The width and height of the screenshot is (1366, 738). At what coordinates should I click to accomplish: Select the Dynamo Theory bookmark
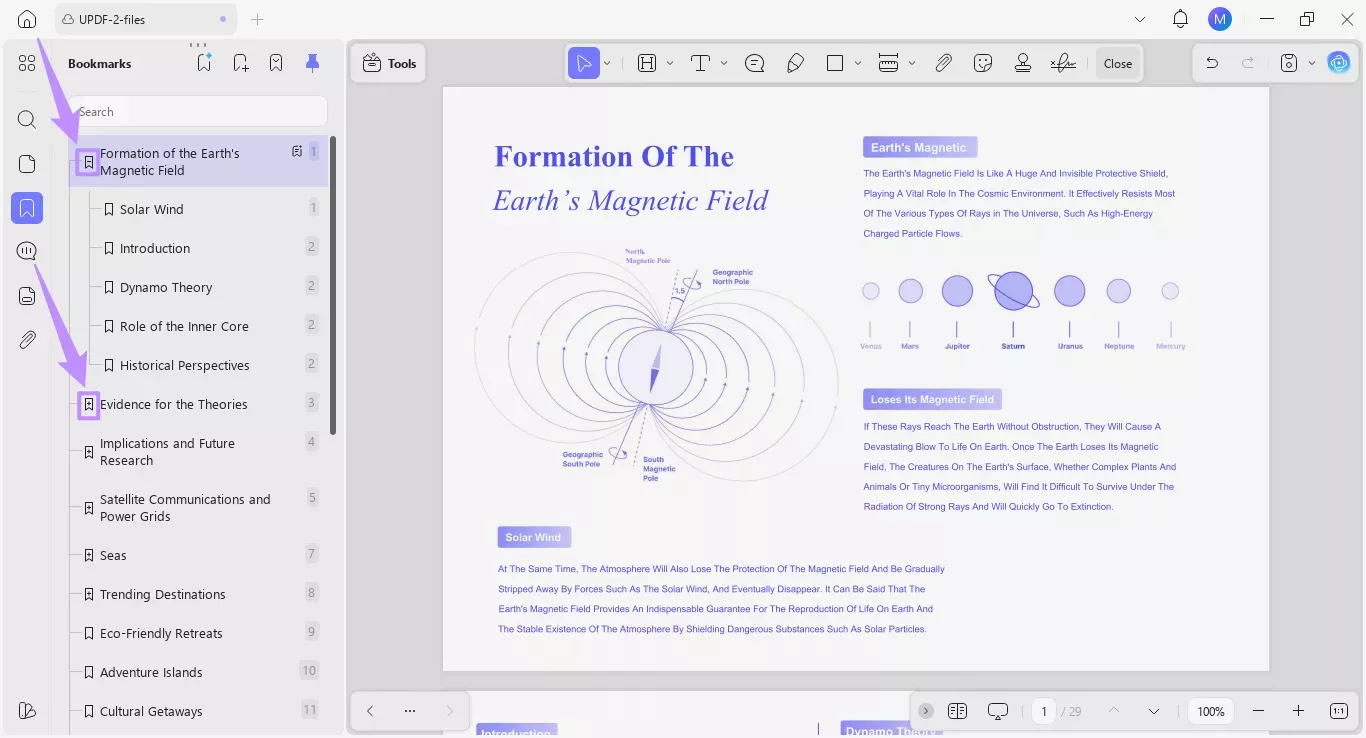point(167,287)
